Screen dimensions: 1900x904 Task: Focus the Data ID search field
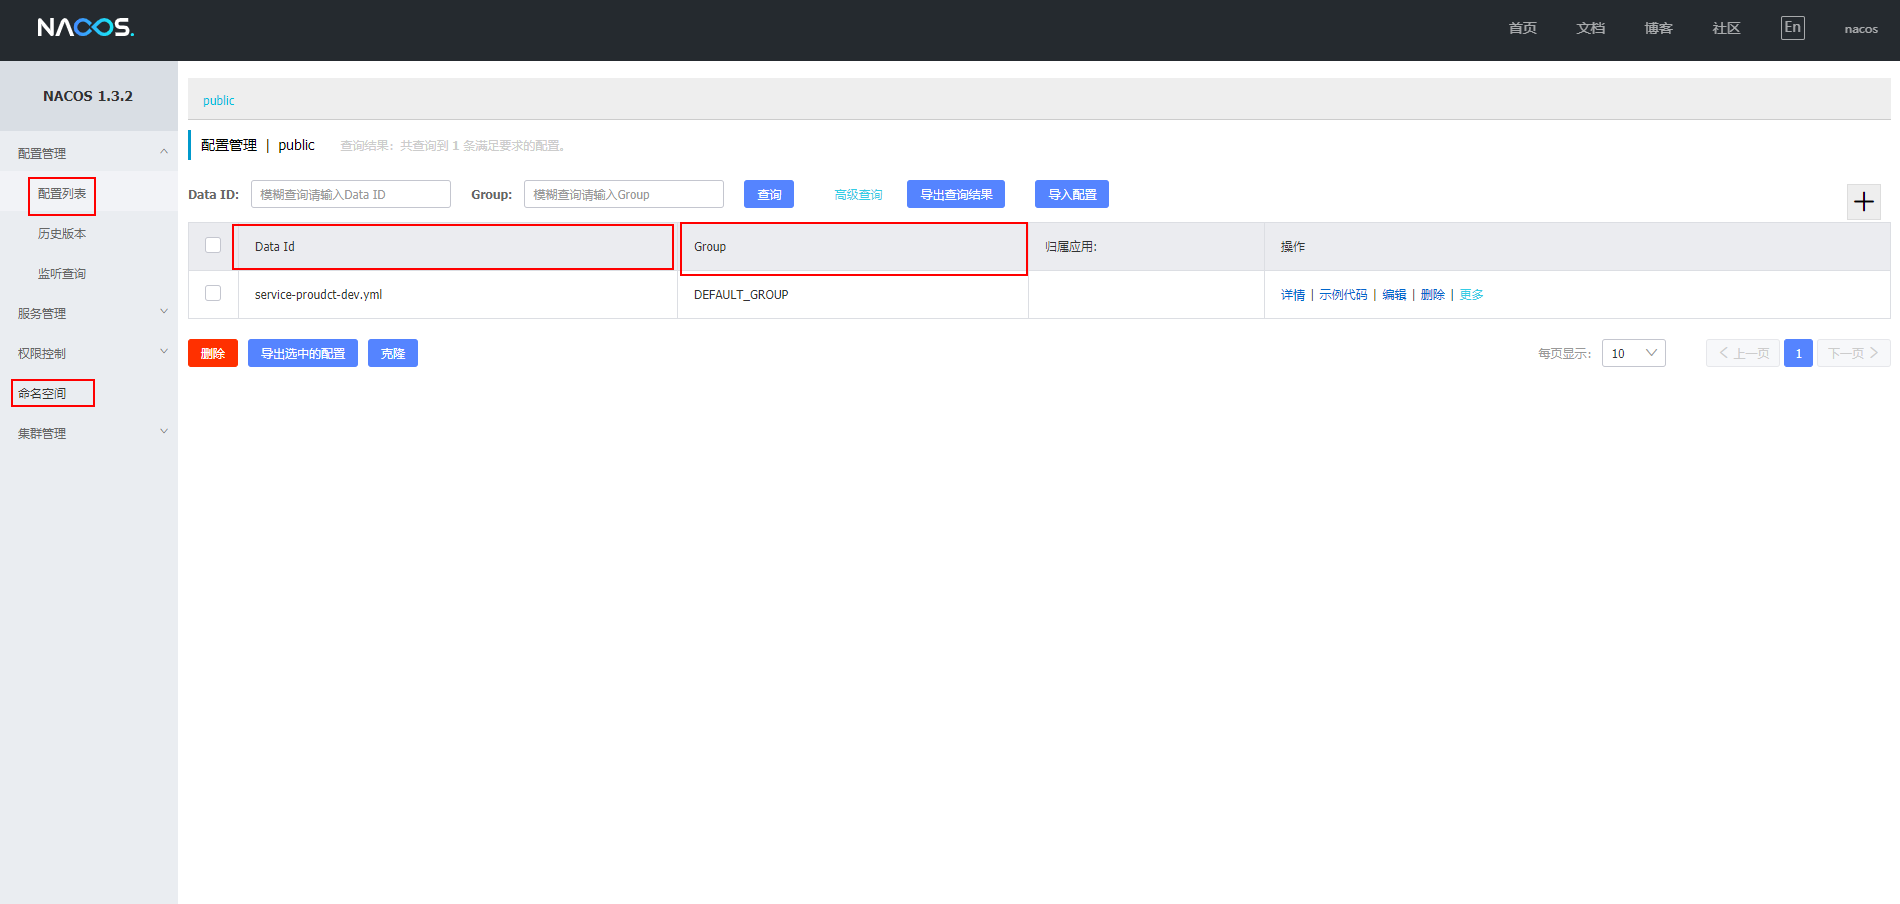pos(351,194)
